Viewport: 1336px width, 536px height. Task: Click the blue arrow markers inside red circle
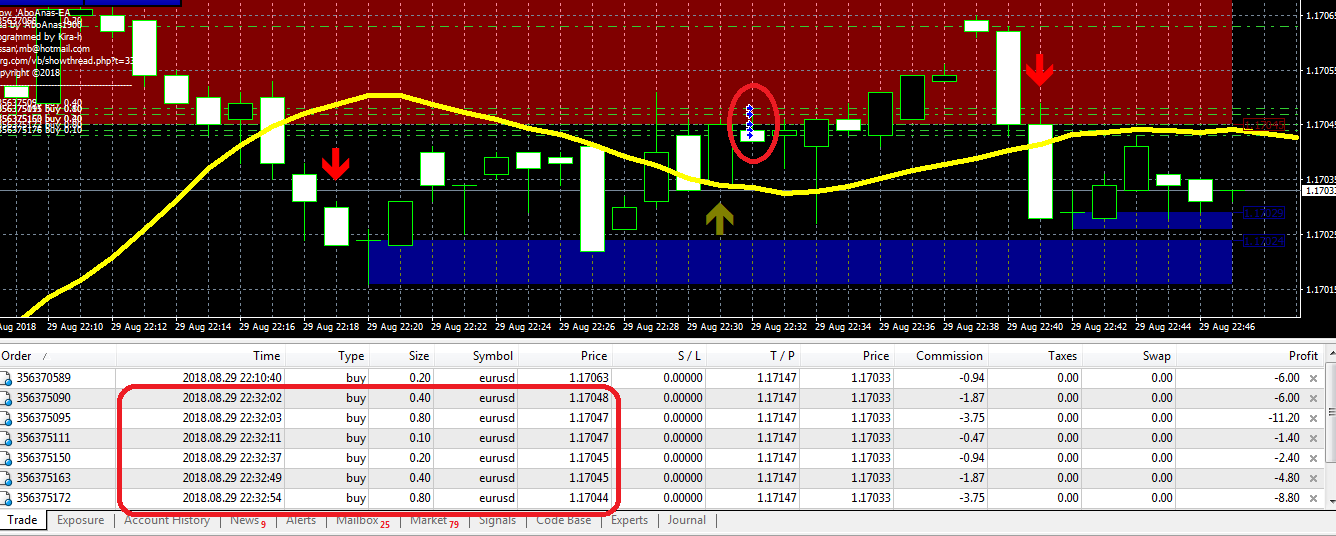(749, 121)
